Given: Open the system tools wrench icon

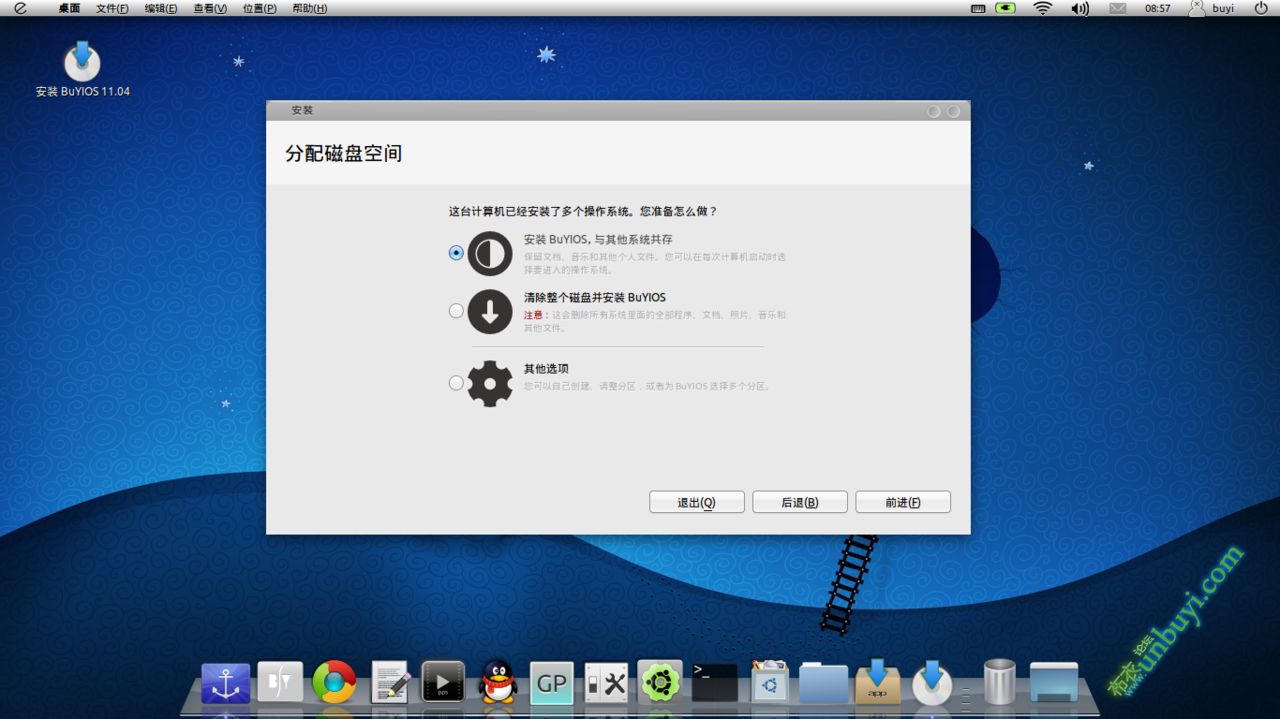Looking at the screenshot, I should [x=606, y=683].
